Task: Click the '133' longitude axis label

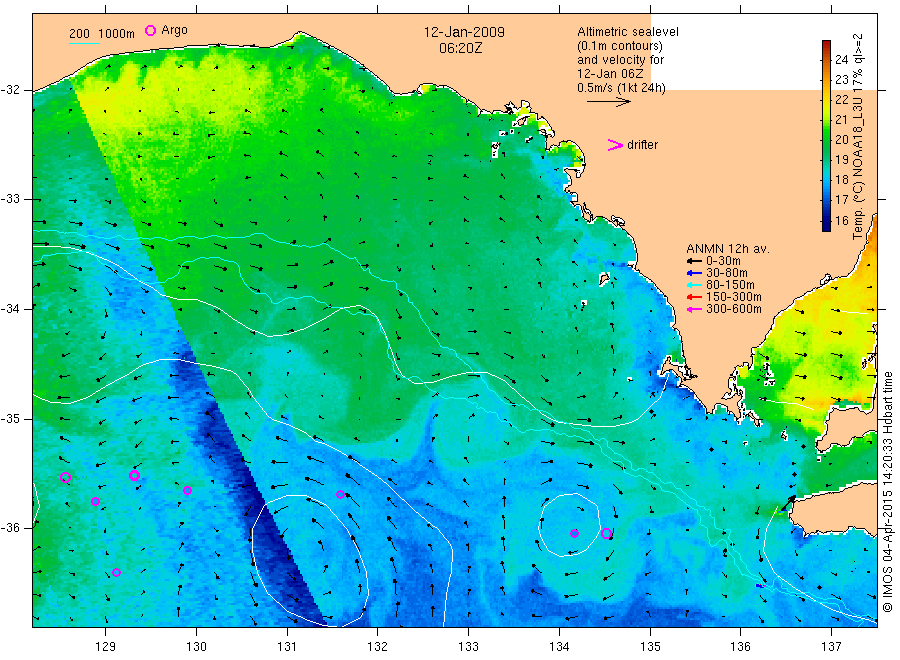Action: 468,647
